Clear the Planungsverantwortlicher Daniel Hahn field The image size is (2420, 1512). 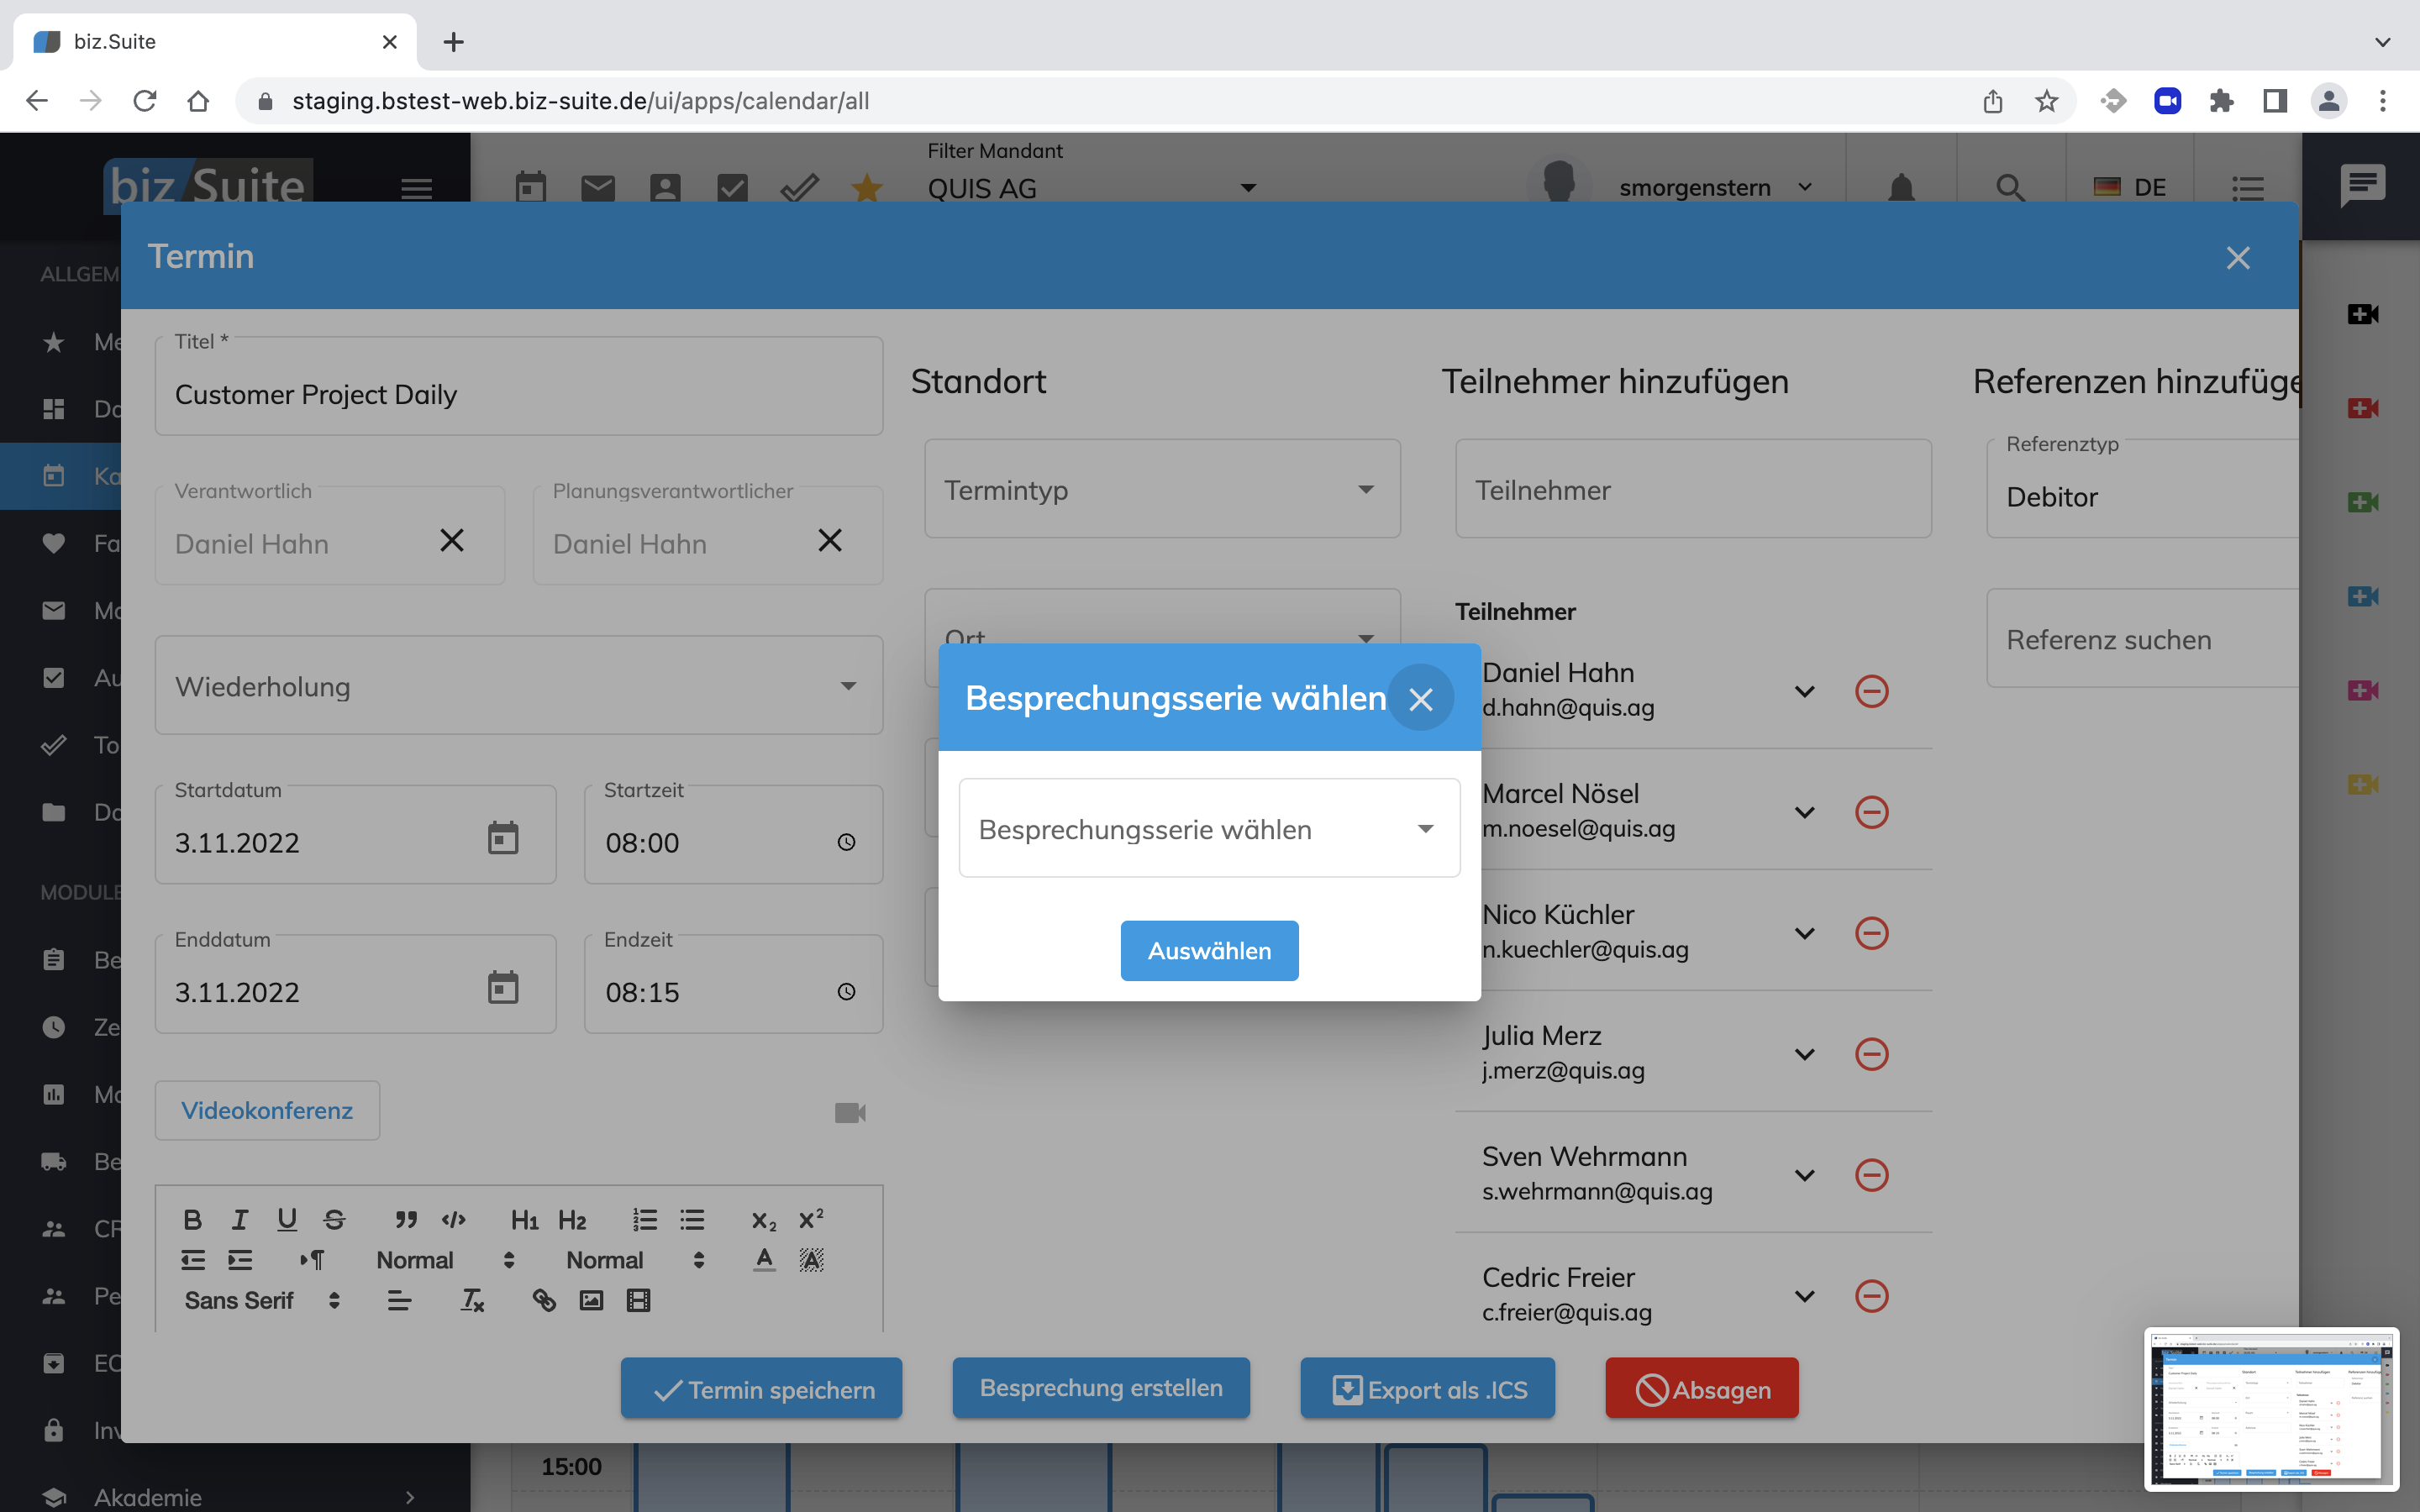coord(830,541)
